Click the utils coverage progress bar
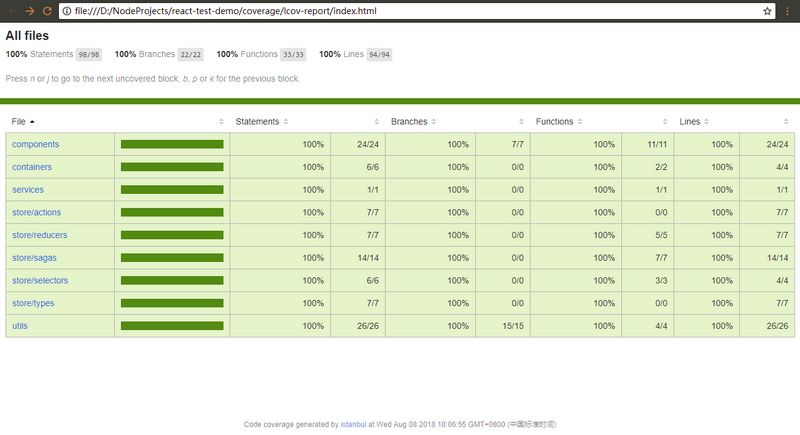The height and width of the screenshot is (435, 800). click(x=172, y=326)
